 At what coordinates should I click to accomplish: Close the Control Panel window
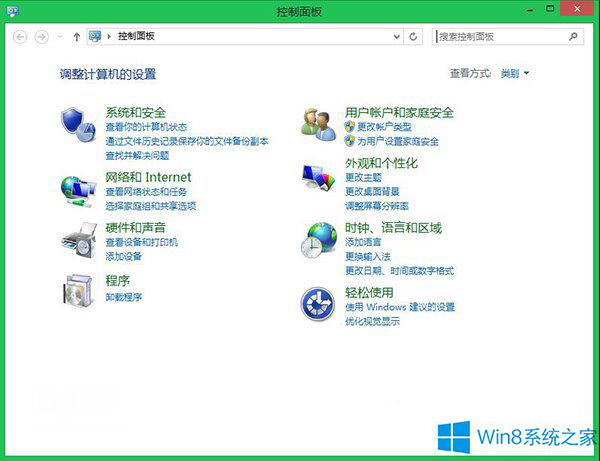pyautogui.click(x=577, y=8)
